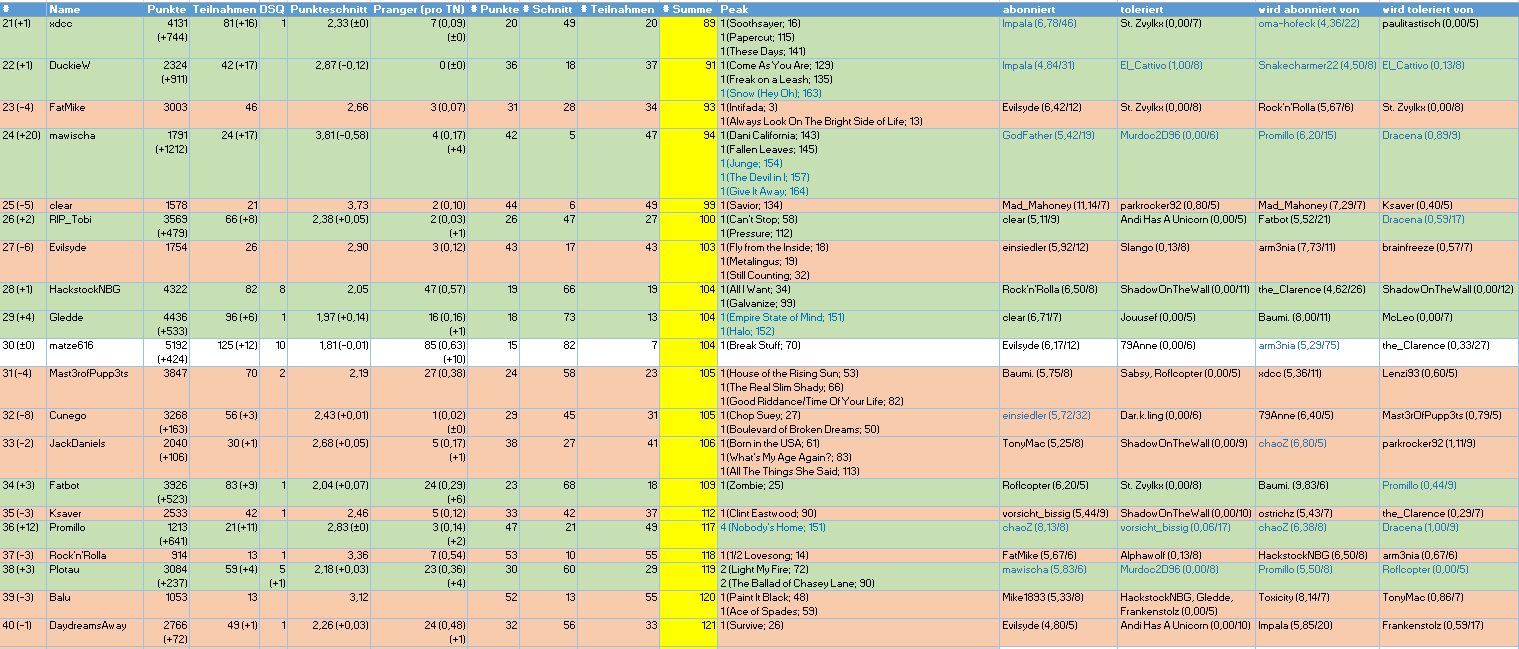Image resolution: width=1519 pixels, height=649 pixels.
Task: Click blue cell 'Dracena (0,59/17)'
Action: pyautogui.click(x=1422, y=219)
